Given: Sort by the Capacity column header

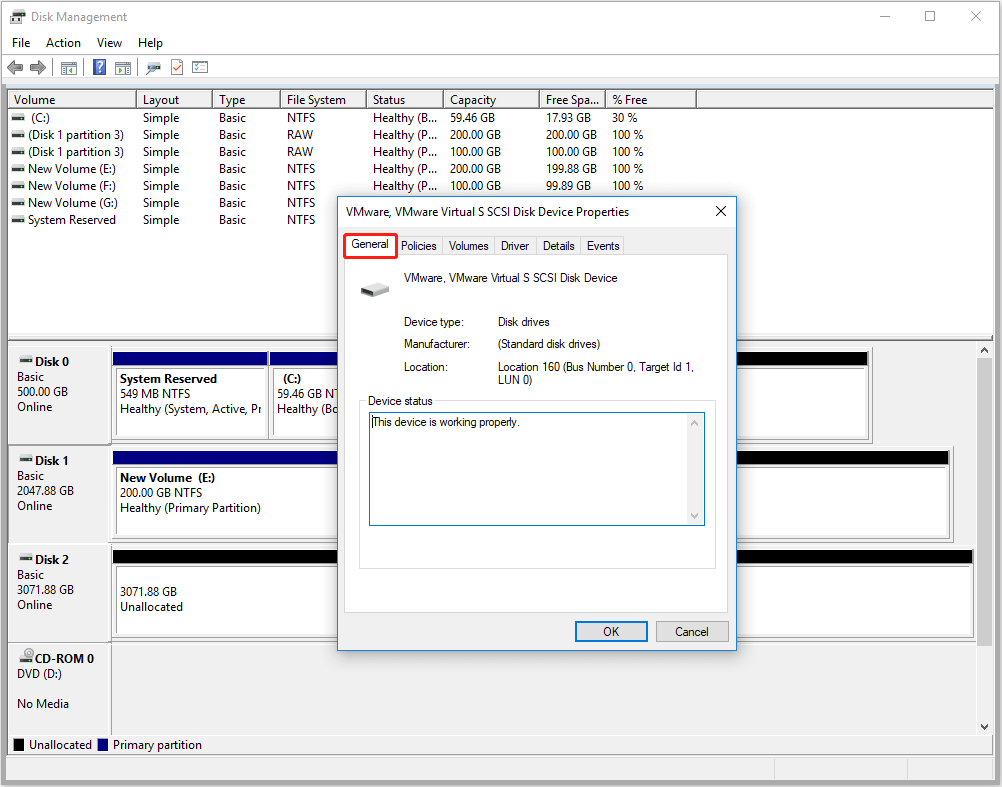Looking at the screenshot, I should [x=491, y=100].
